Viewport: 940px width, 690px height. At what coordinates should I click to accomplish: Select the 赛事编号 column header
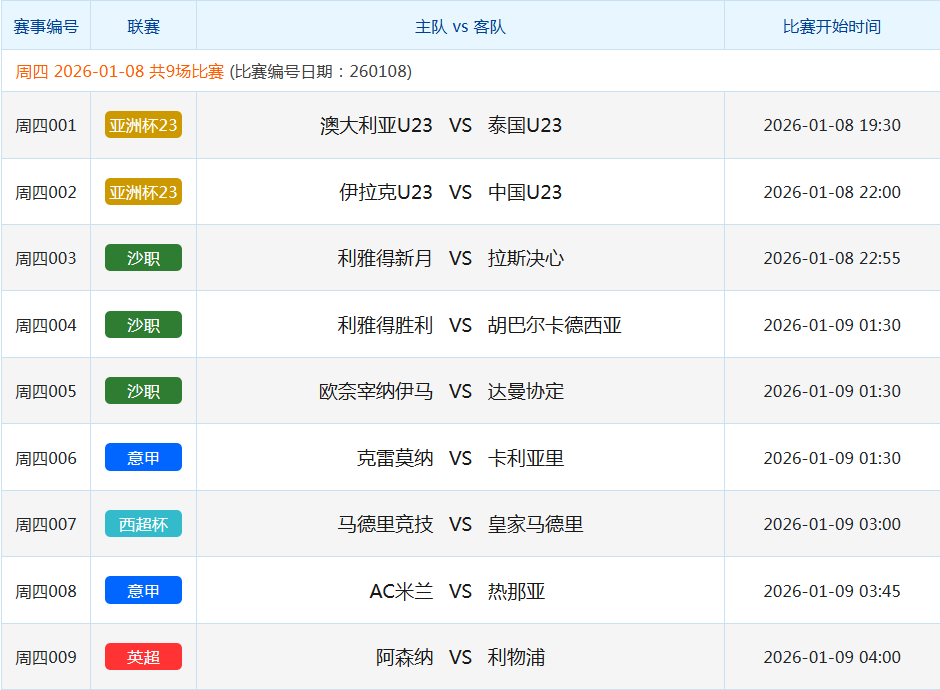point(45,26)
